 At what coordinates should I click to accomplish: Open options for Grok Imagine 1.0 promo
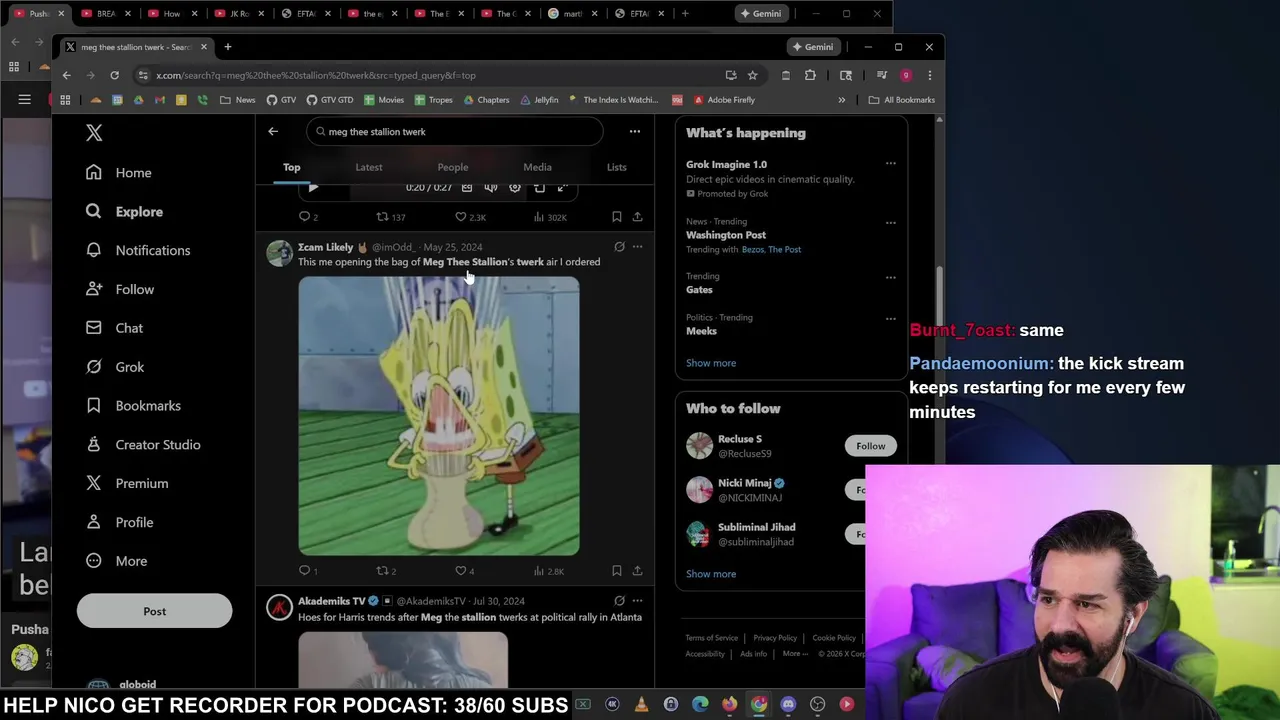tap(890, 164)
